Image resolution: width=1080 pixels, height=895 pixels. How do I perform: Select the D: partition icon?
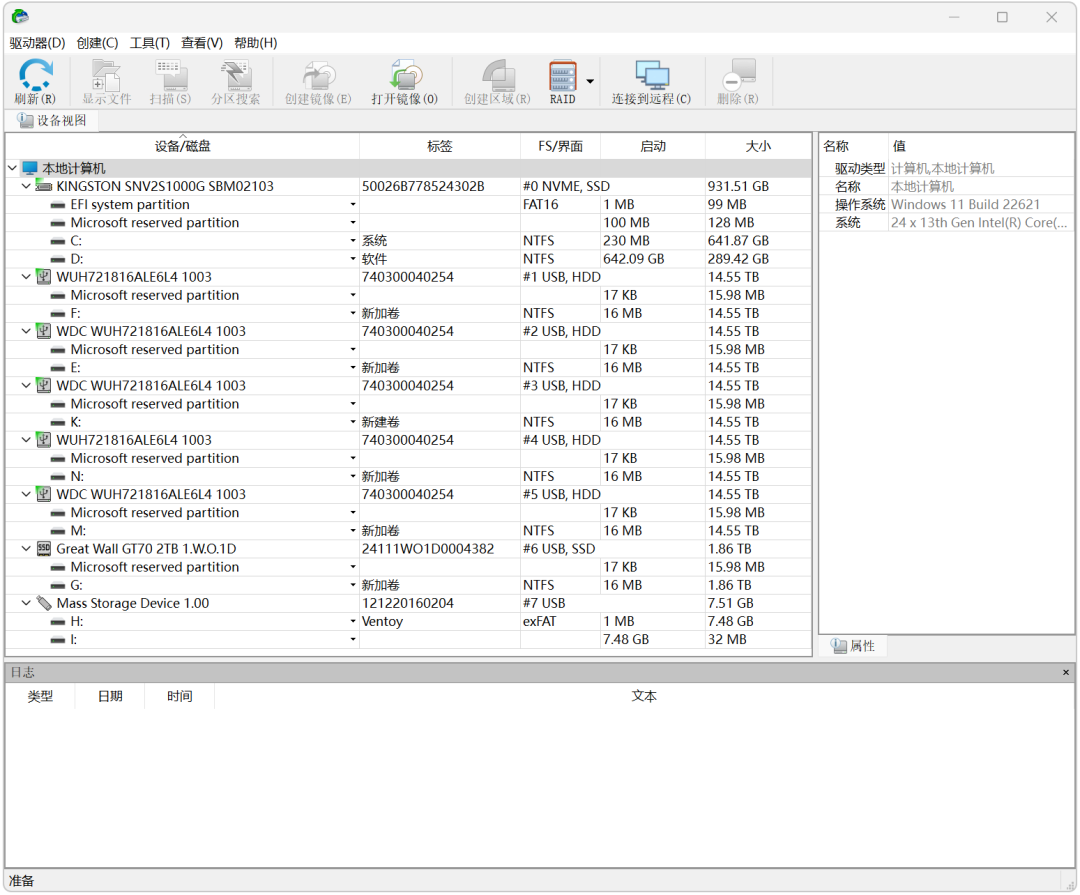(59, 259)
